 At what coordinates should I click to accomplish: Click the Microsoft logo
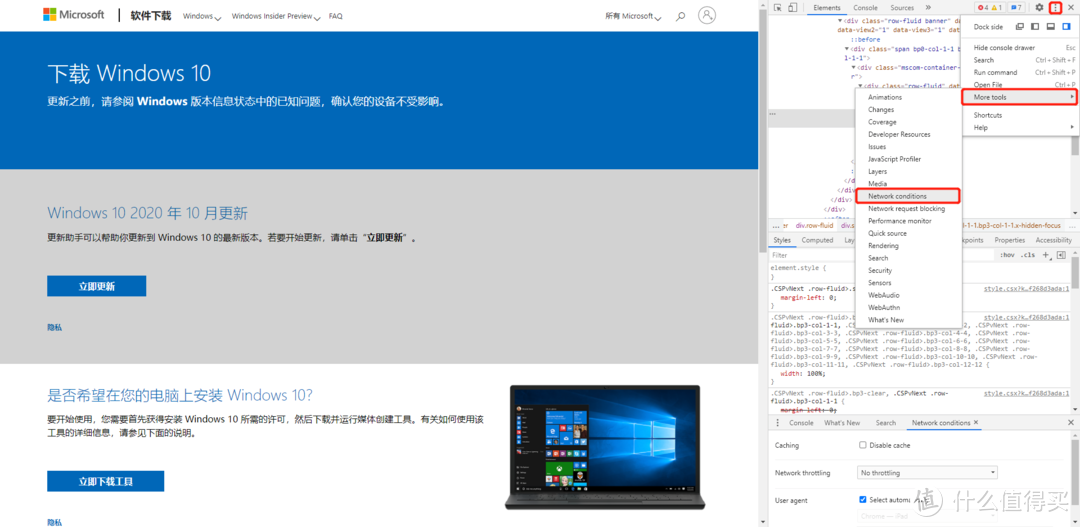74,14
